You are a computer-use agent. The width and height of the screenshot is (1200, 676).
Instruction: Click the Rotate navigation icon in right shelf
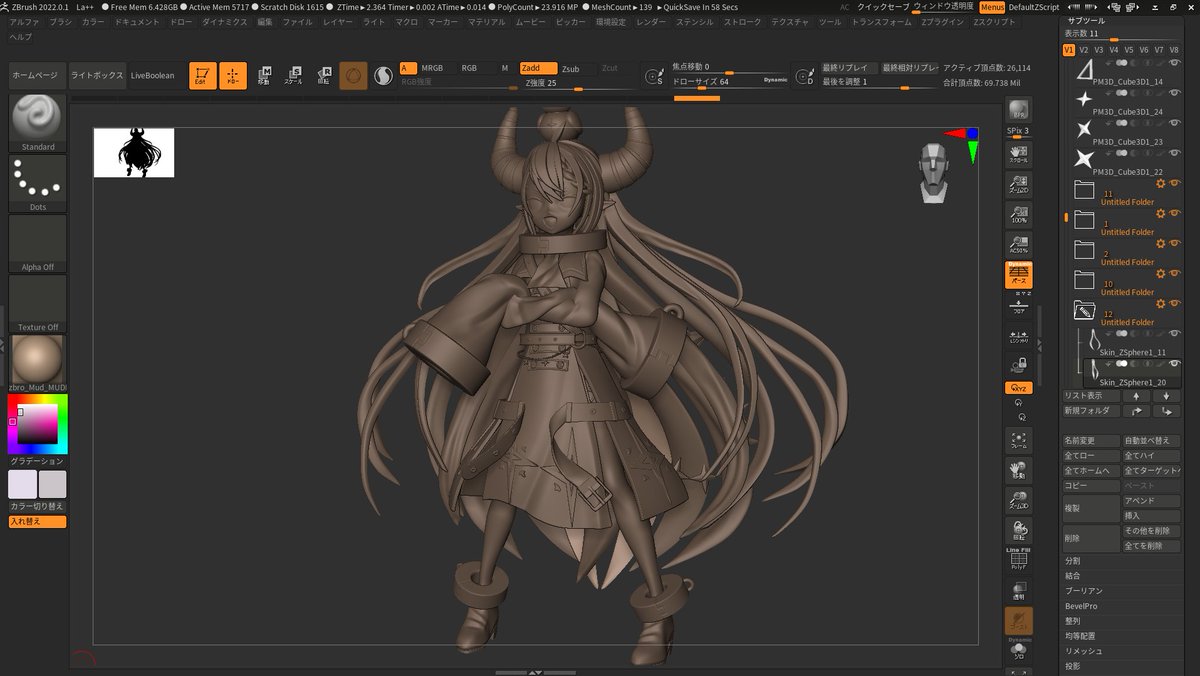tap(1019, 532)
